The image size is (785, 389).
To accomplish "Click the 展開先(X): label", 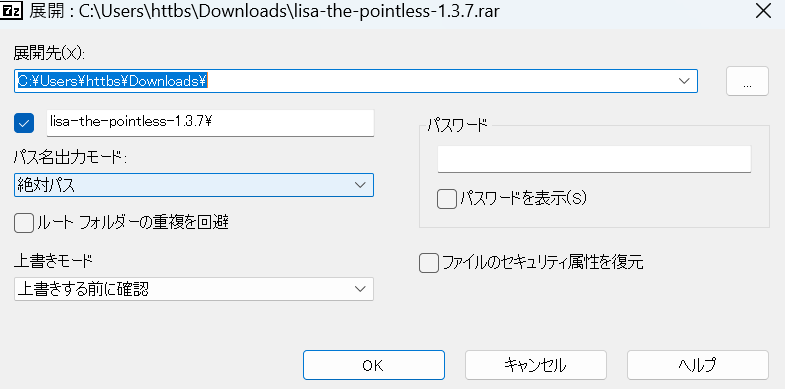I will point(50,53).
